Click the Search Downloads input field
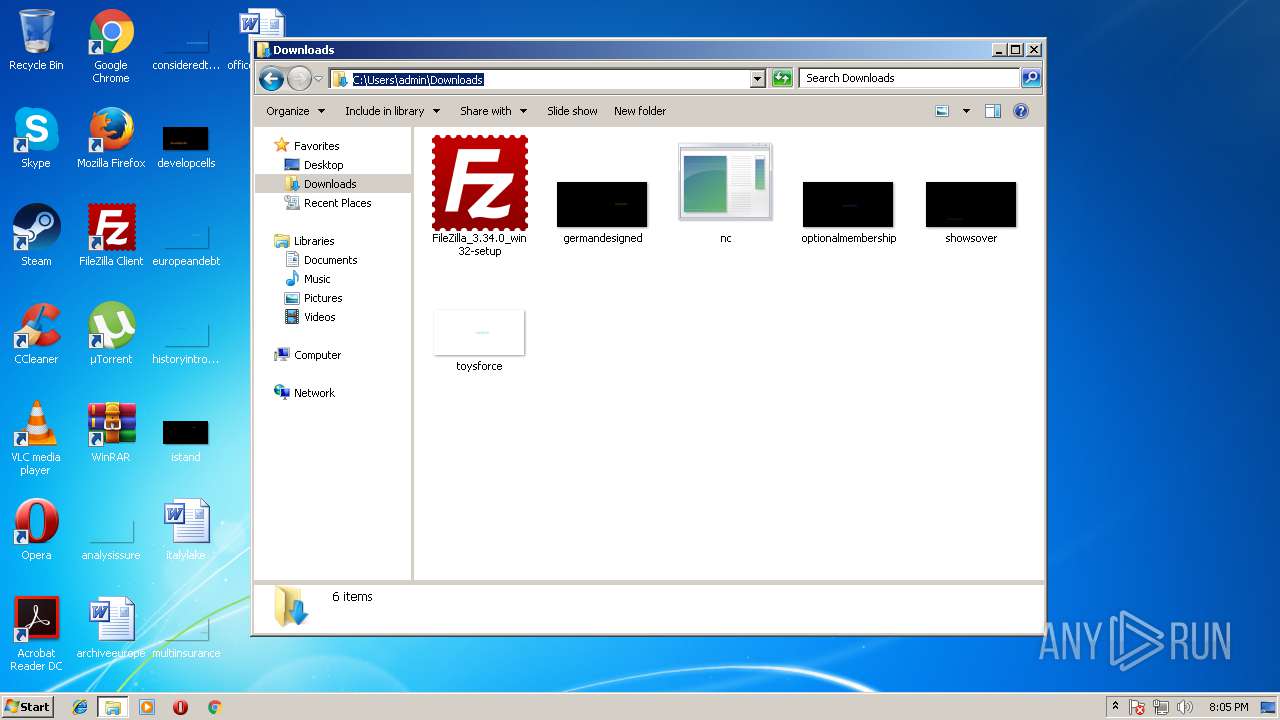The height and width of the screenshot is (720, 1280). (909, 78)
